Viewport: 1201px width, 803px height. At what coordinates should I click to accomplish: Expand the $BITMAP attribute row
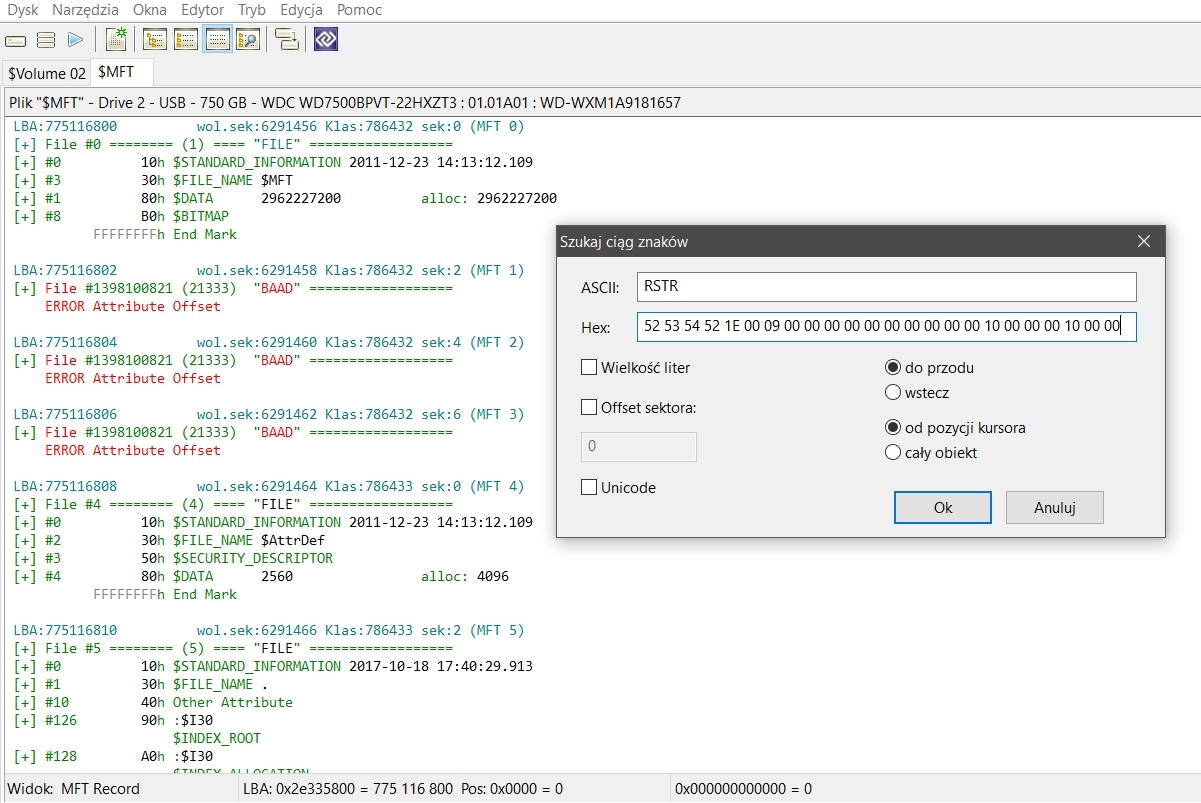tap(26, 216)
